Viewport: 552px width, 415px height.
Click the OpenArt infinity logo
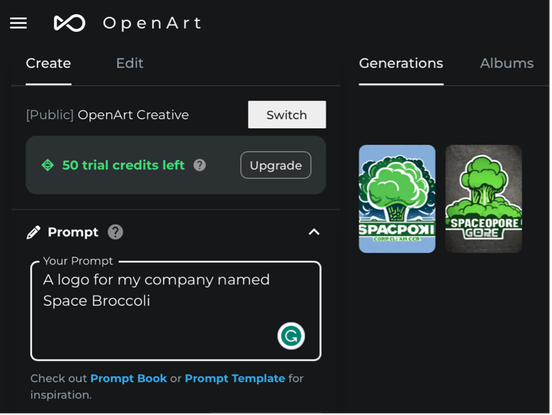tap(69, 23)
